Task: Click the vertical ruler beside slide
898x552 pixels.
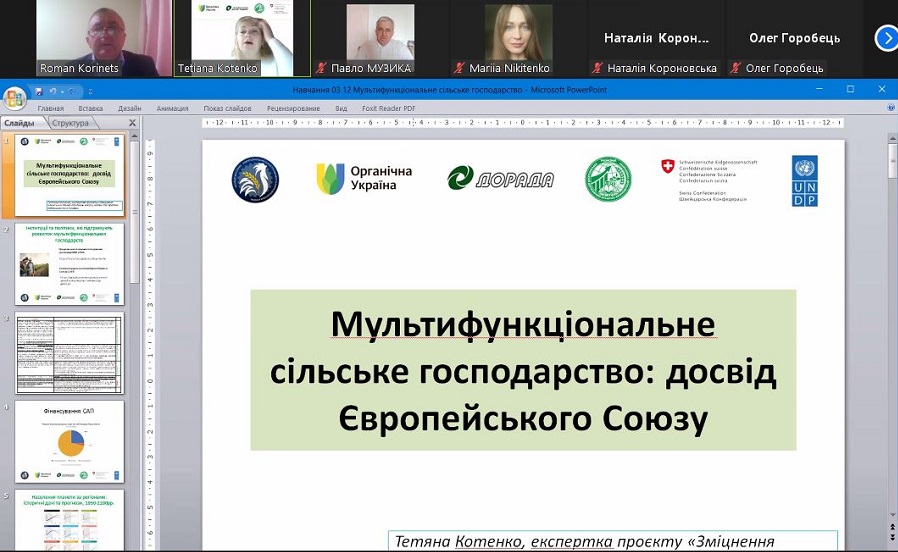Action: click(150, 345)
